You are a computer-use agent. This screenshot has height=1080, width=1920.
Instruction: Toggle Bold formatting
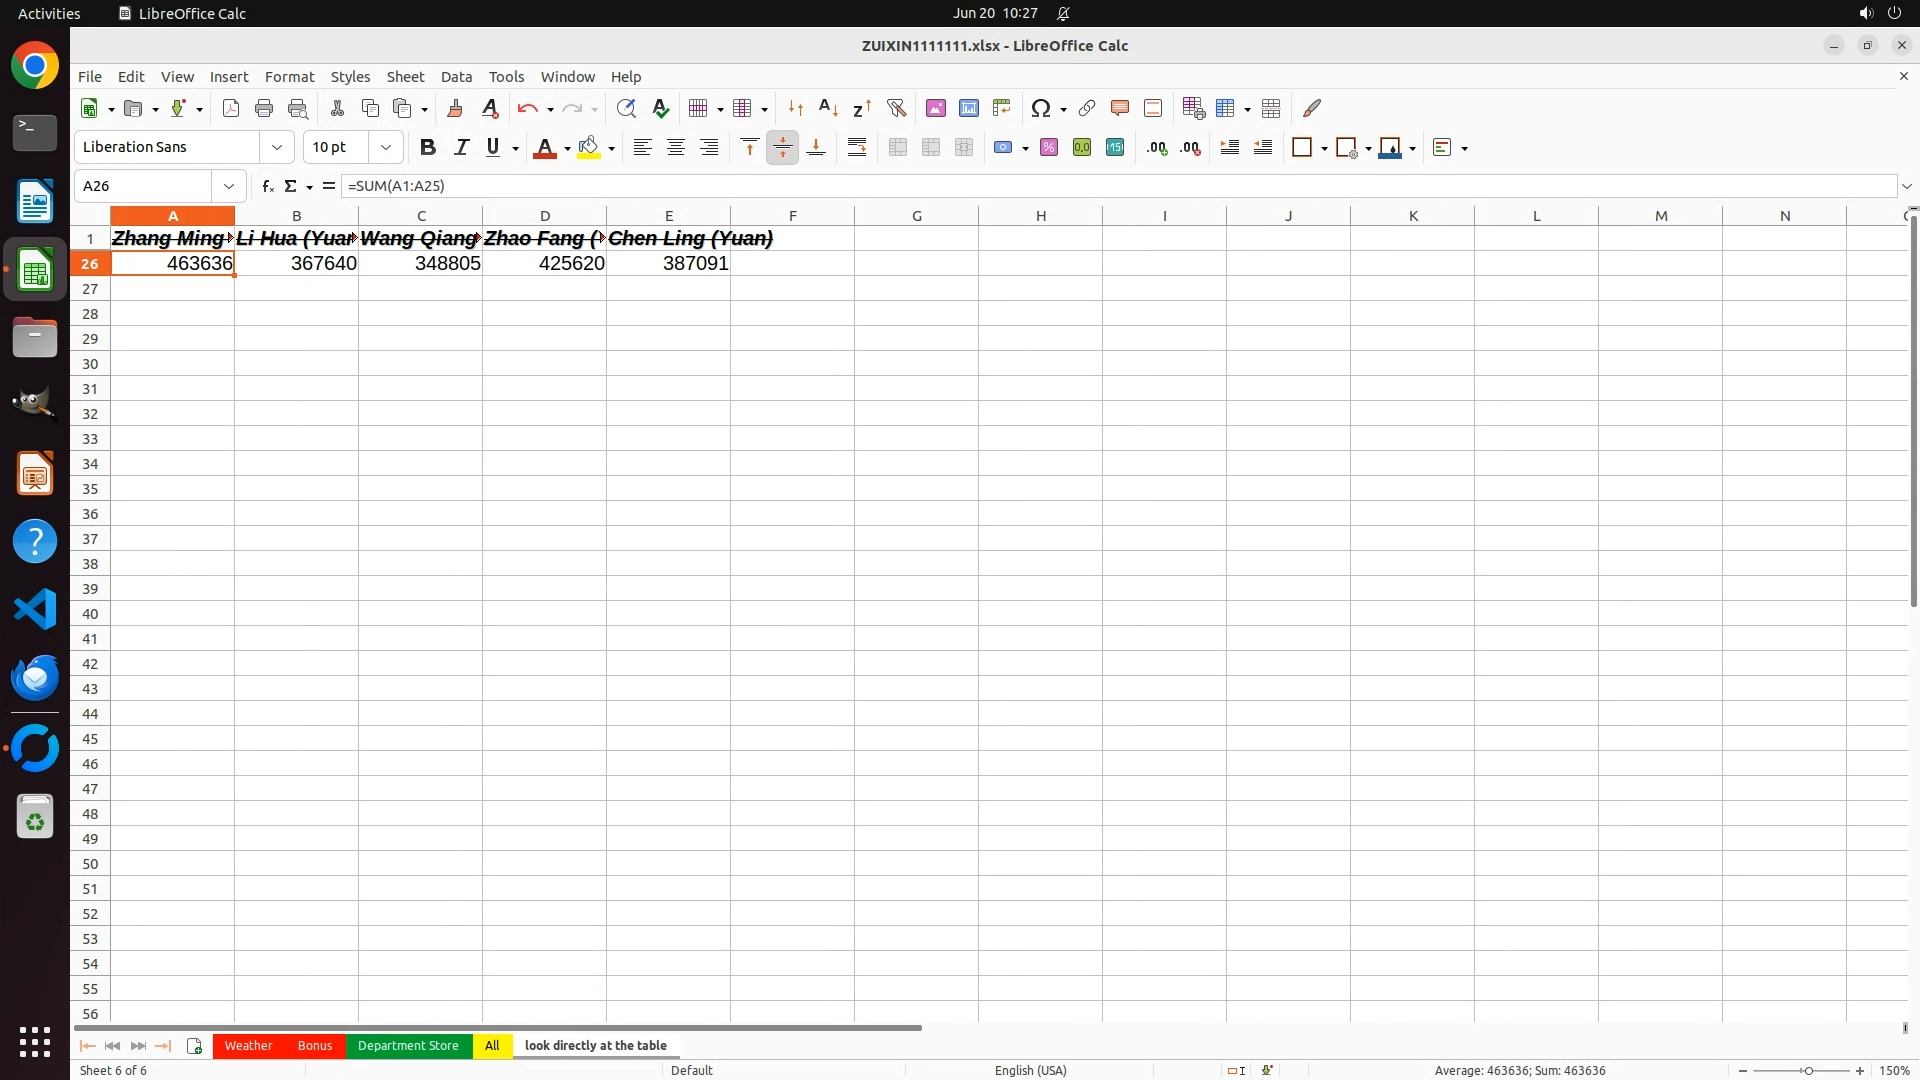(x=428, y=147)
